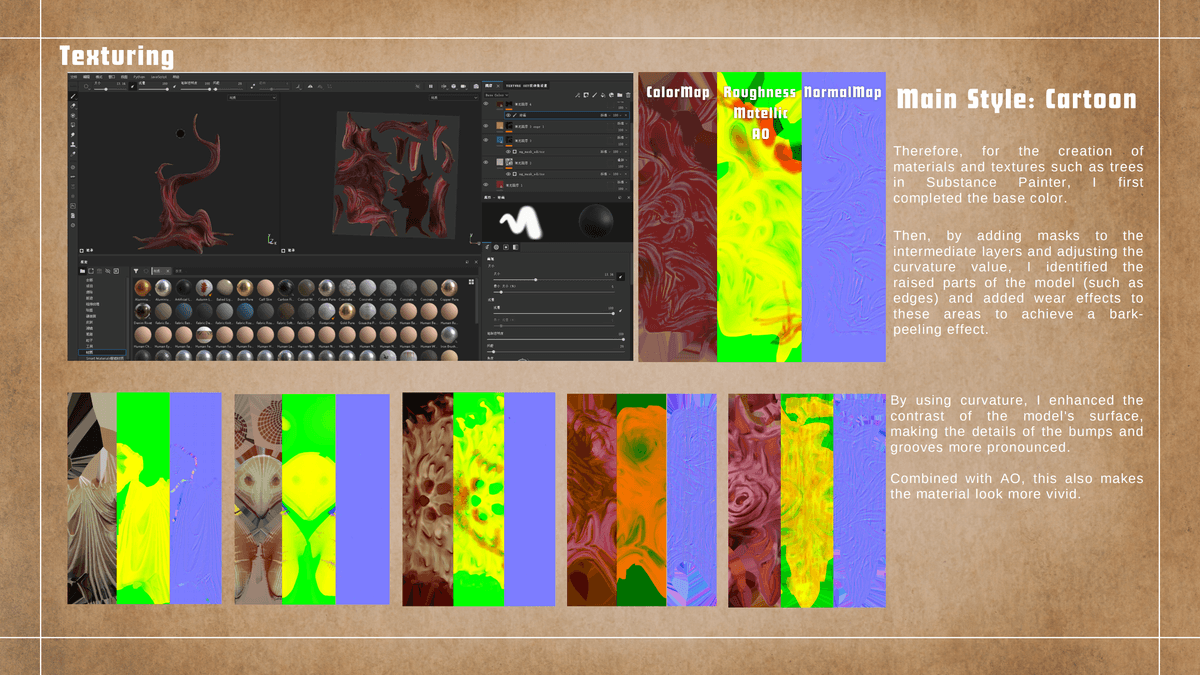Screen dimensions: 1200x675
Task: Adjust the size slider in top toolbar
Action: 110,89
